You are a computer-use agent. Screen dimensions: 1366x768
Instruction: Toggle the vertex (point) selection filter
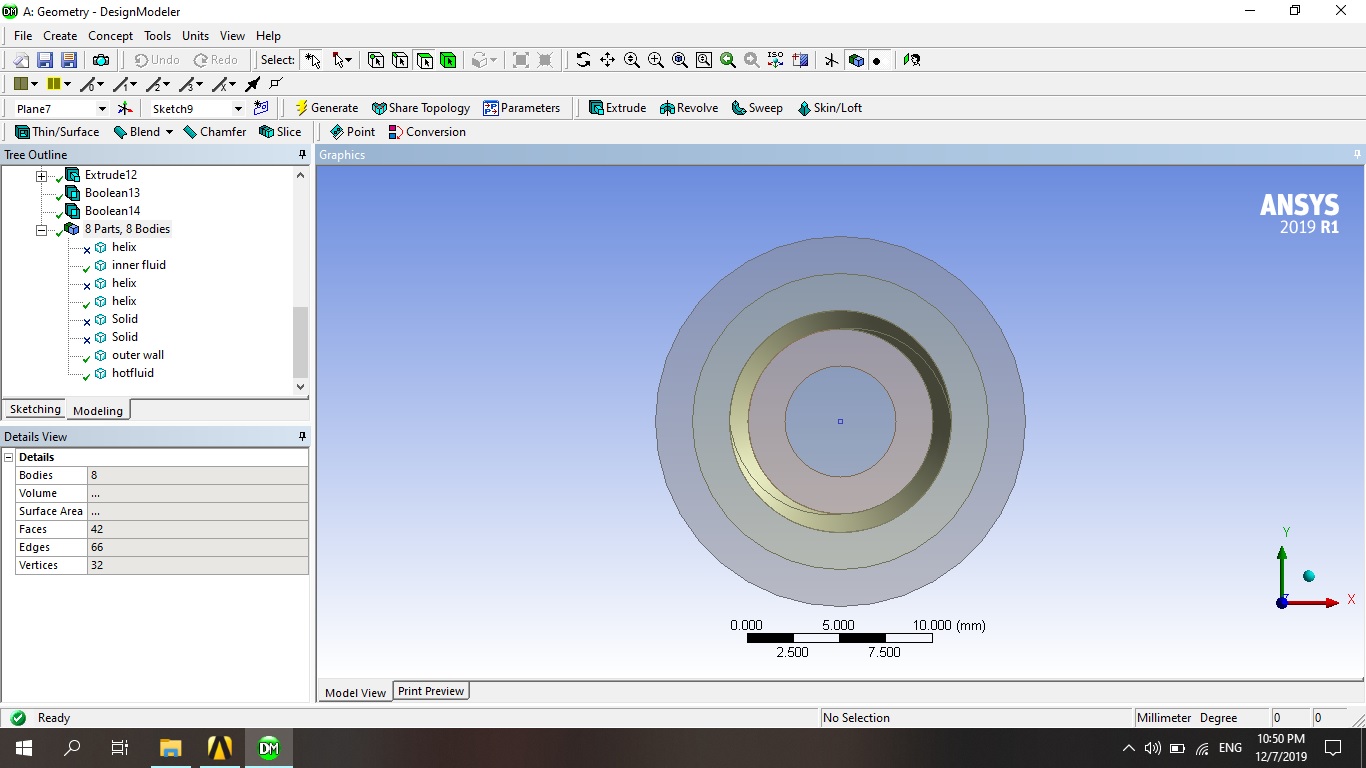[376, 60]
